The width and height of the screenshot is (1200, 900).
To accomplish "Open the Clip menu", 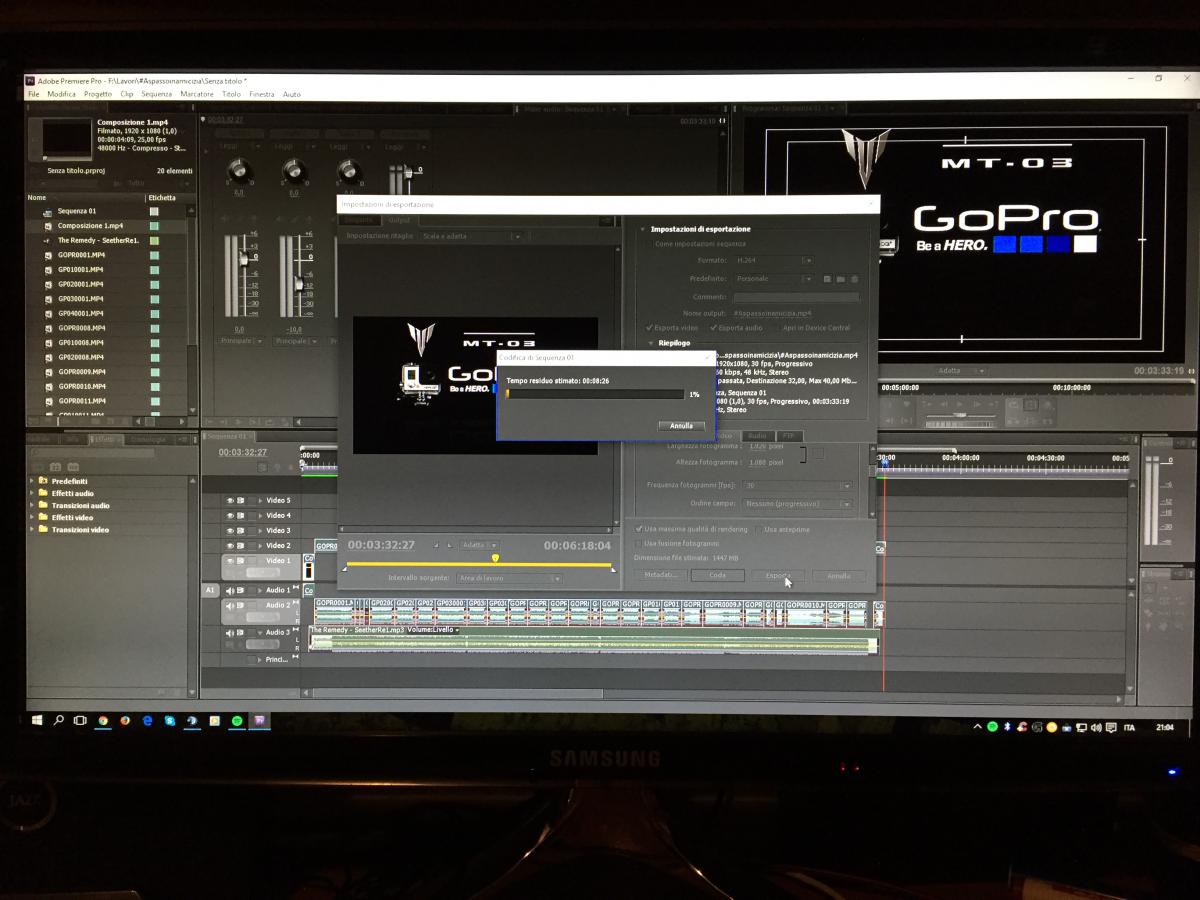I will click(127, 94).
